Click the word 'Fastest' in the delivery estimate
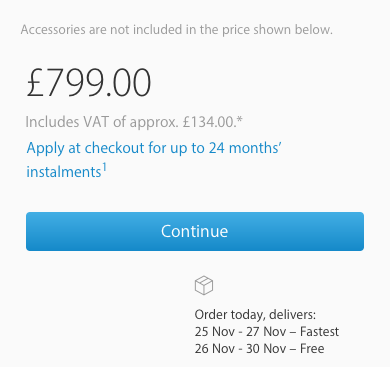The height and width of the screenshot is (367, 390). (319, 331)
